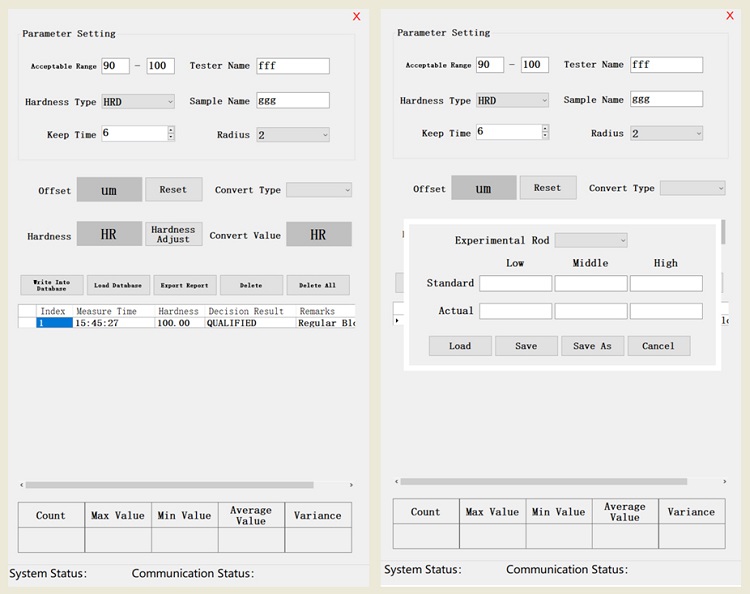
Task: Adjust Keep Time spinner in right window
Action: 545,132
